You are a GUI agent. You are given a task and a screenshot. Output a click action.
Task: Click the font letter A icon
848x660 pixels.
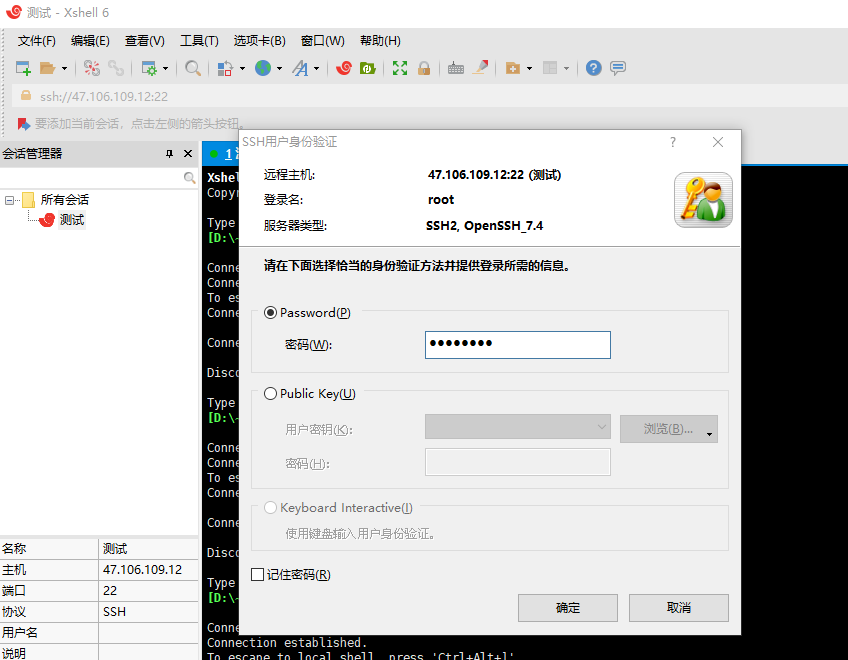pos(300,68)
